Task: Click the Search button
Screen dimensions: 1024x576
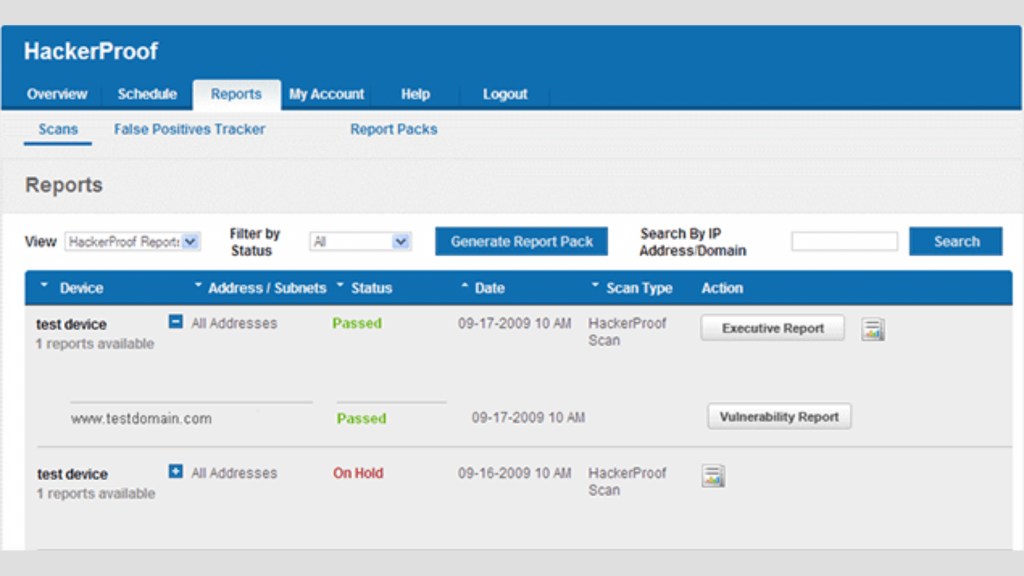Action: pyautogui.click(x=956, y=242)
